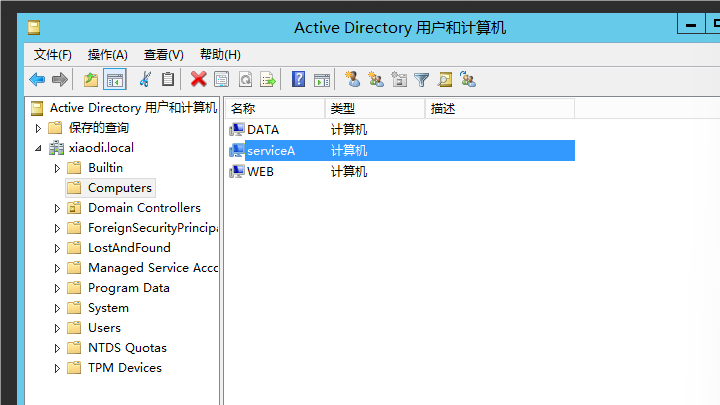
Task: Expand the LostAndFound node
Action: (57, 248)
